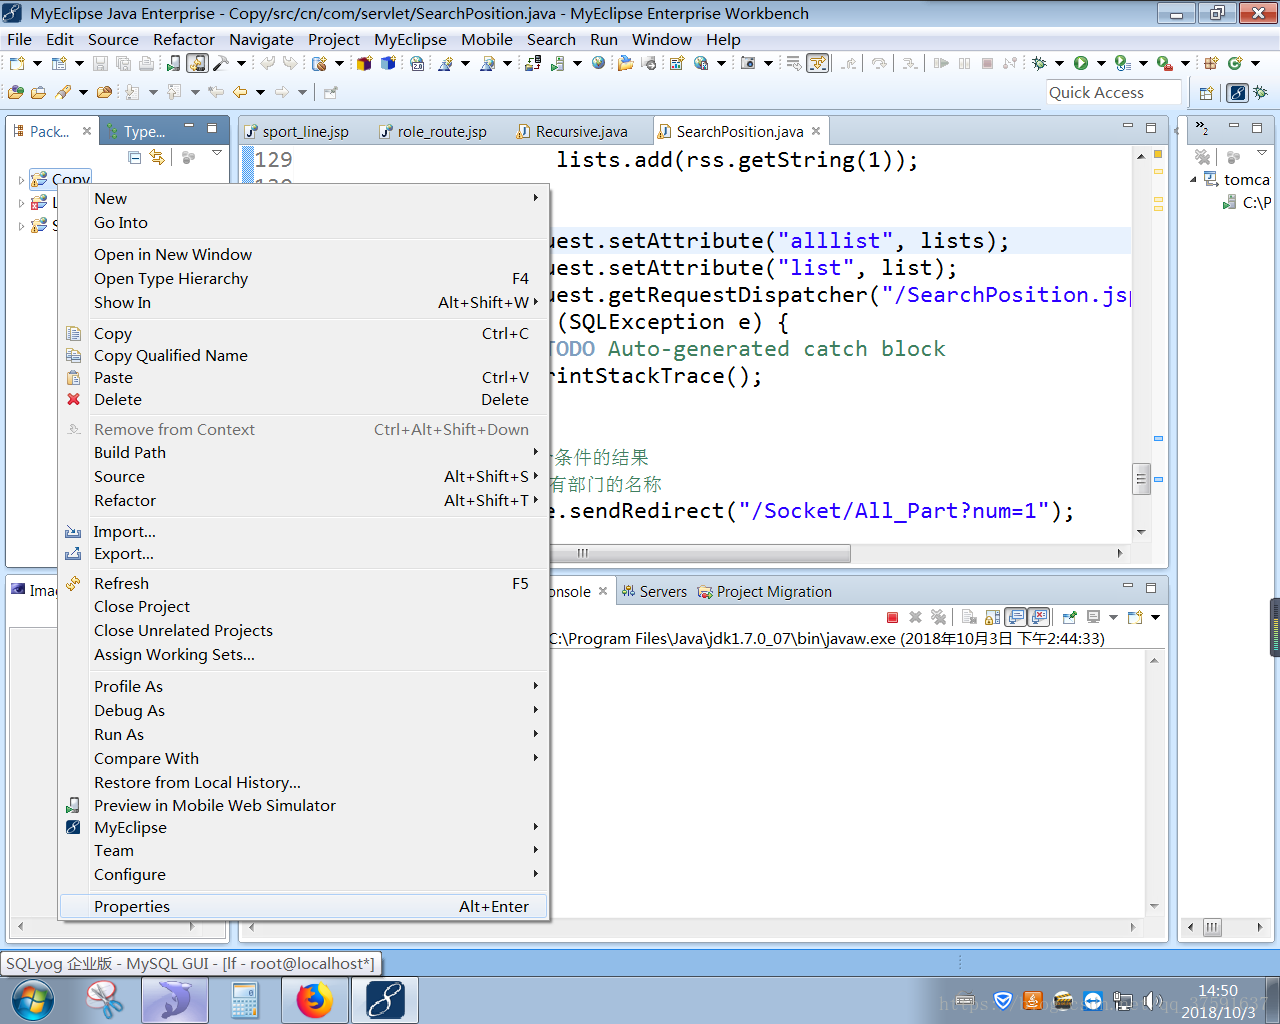Screen dimensions: 1280x1024
Task: Click Open Console icon
Action: point(1135,617)
